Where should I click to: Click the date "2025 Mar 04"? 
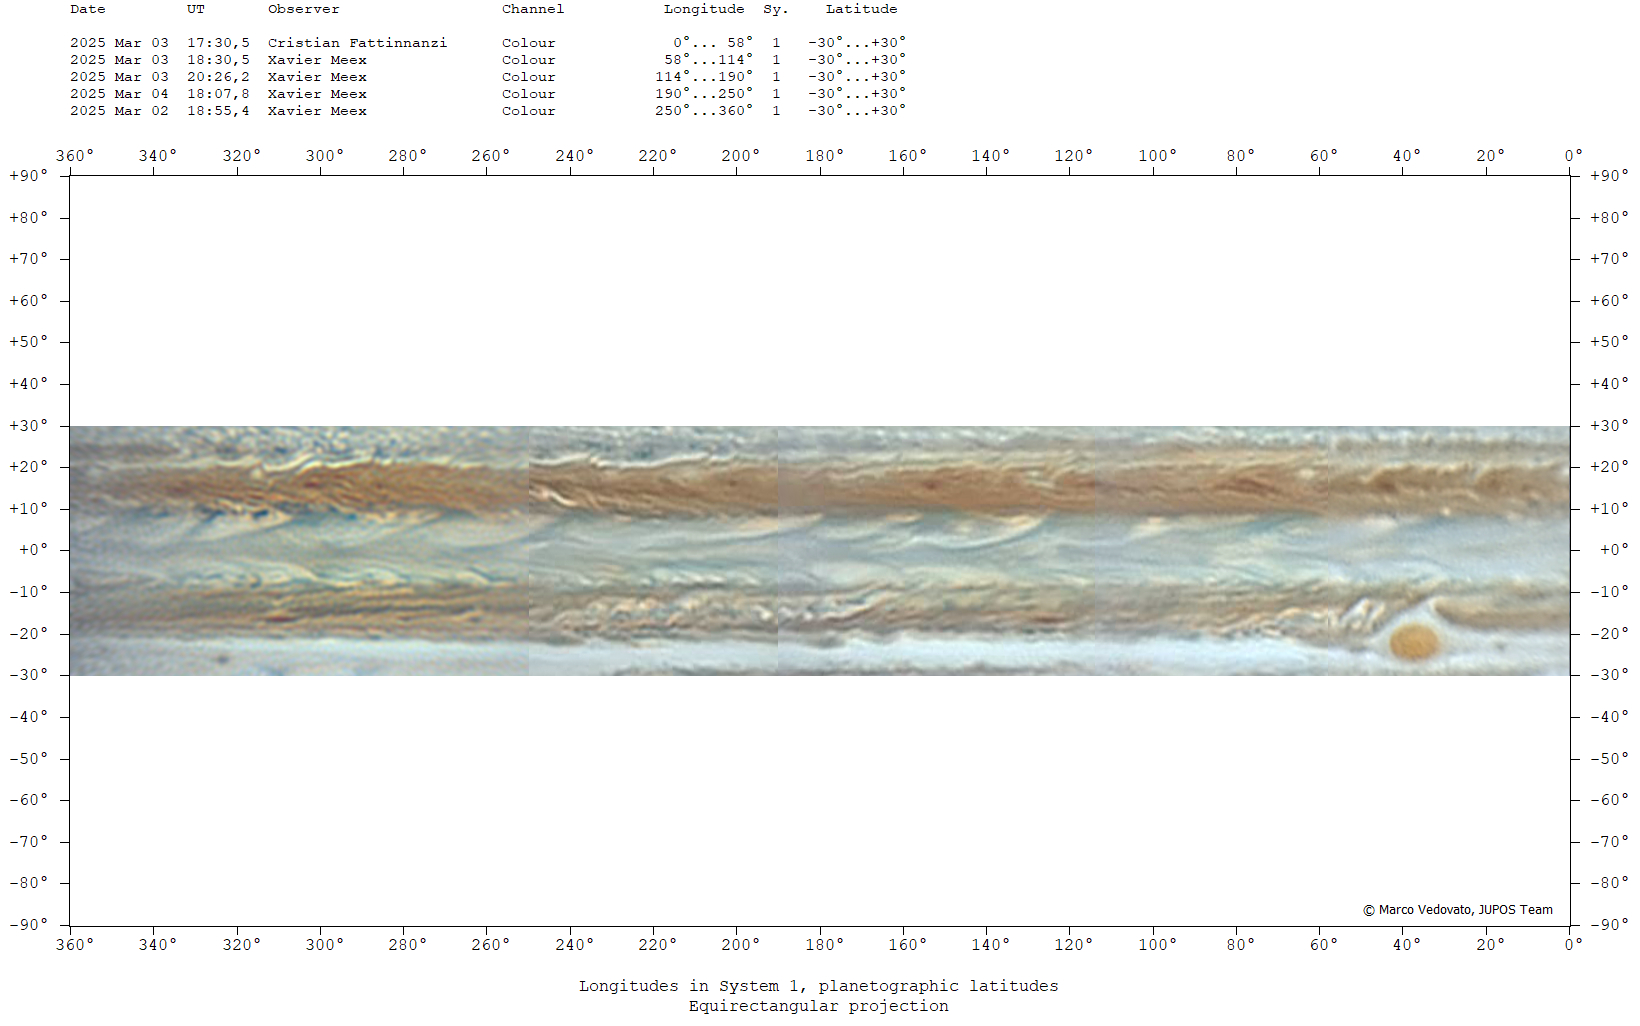point(119,94)
